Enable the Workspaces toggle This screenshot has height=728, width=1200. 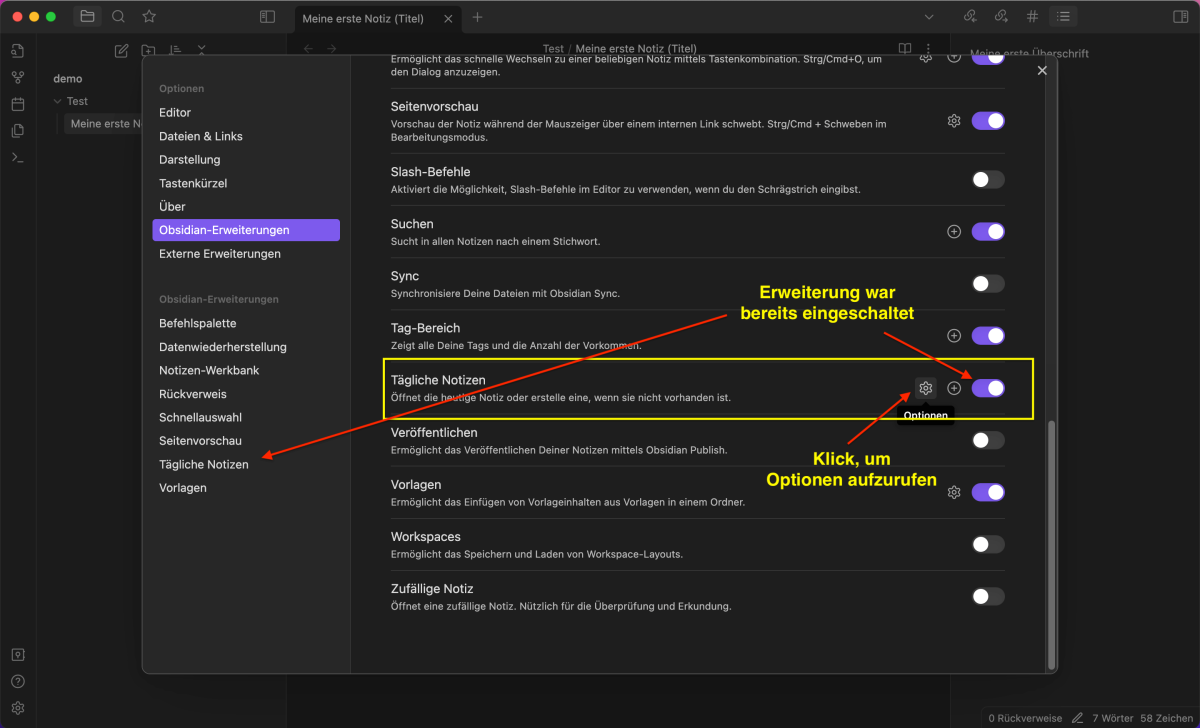[988, 544]
